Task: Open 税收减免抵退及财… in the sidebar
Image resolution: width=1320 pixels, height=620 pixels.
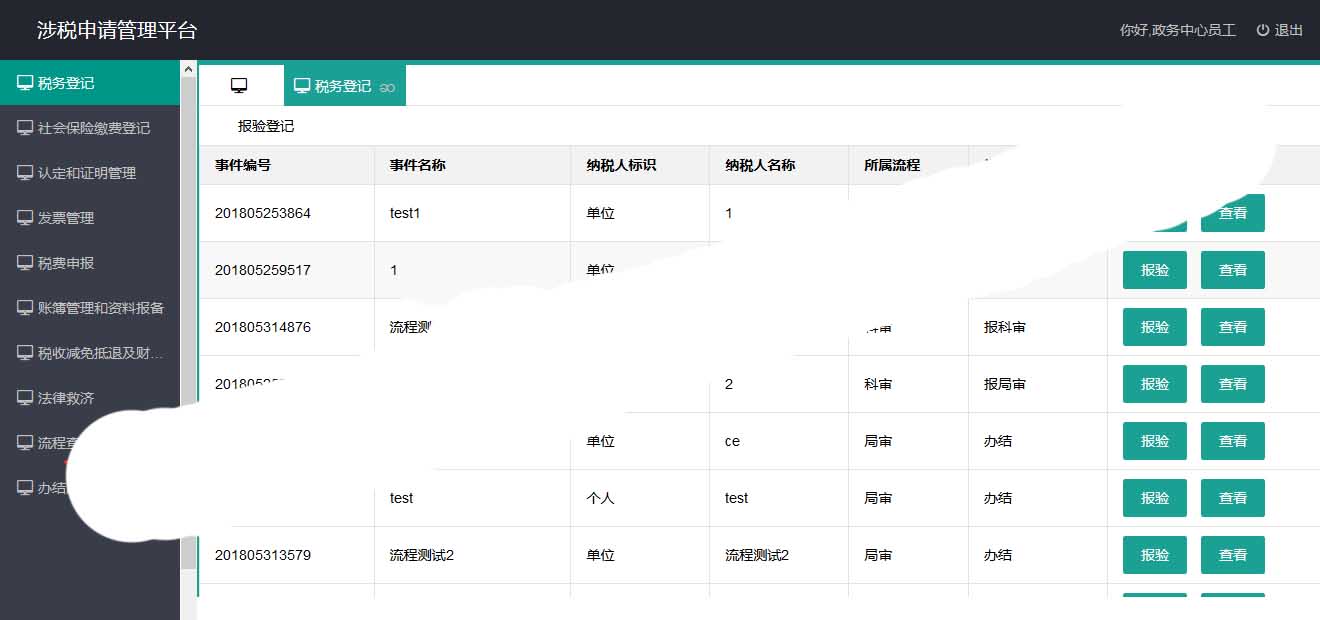Action: point(100,353)
